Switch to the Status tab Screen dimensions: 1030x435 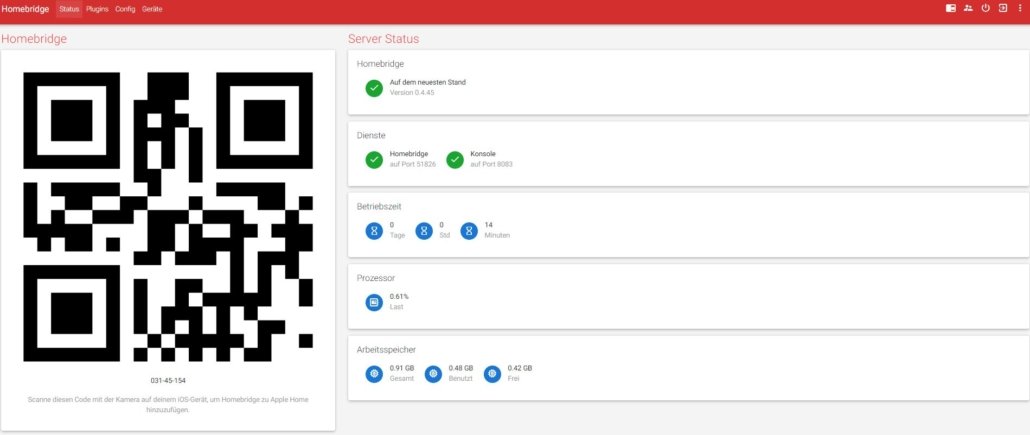pos(69,9)
